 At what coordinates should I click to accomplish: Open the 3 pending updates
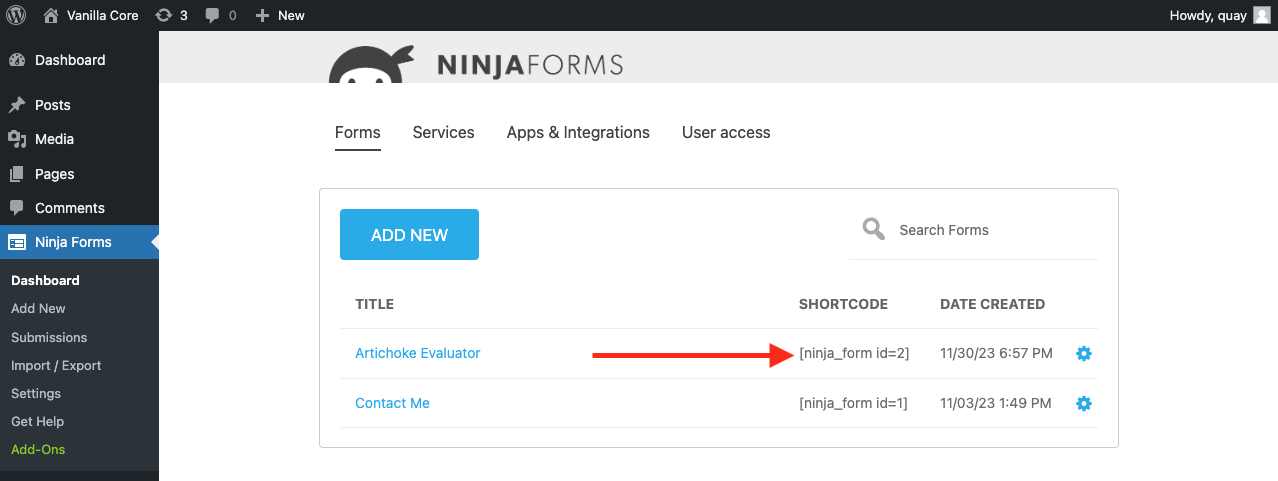pyautogui.click(x=172, y=15)
